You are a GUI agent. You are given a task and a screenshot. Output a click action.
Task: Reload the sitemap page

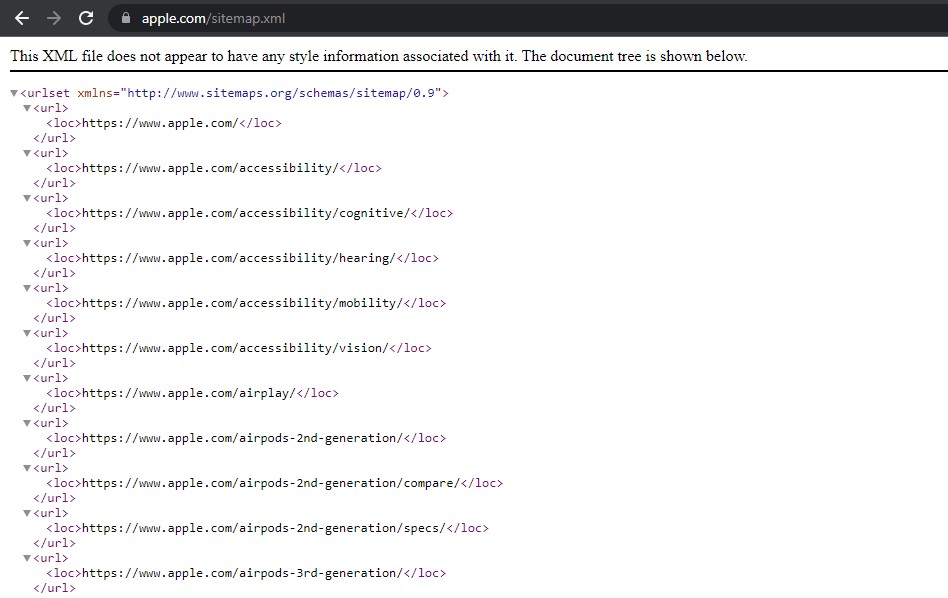click(x=86, y=18)
